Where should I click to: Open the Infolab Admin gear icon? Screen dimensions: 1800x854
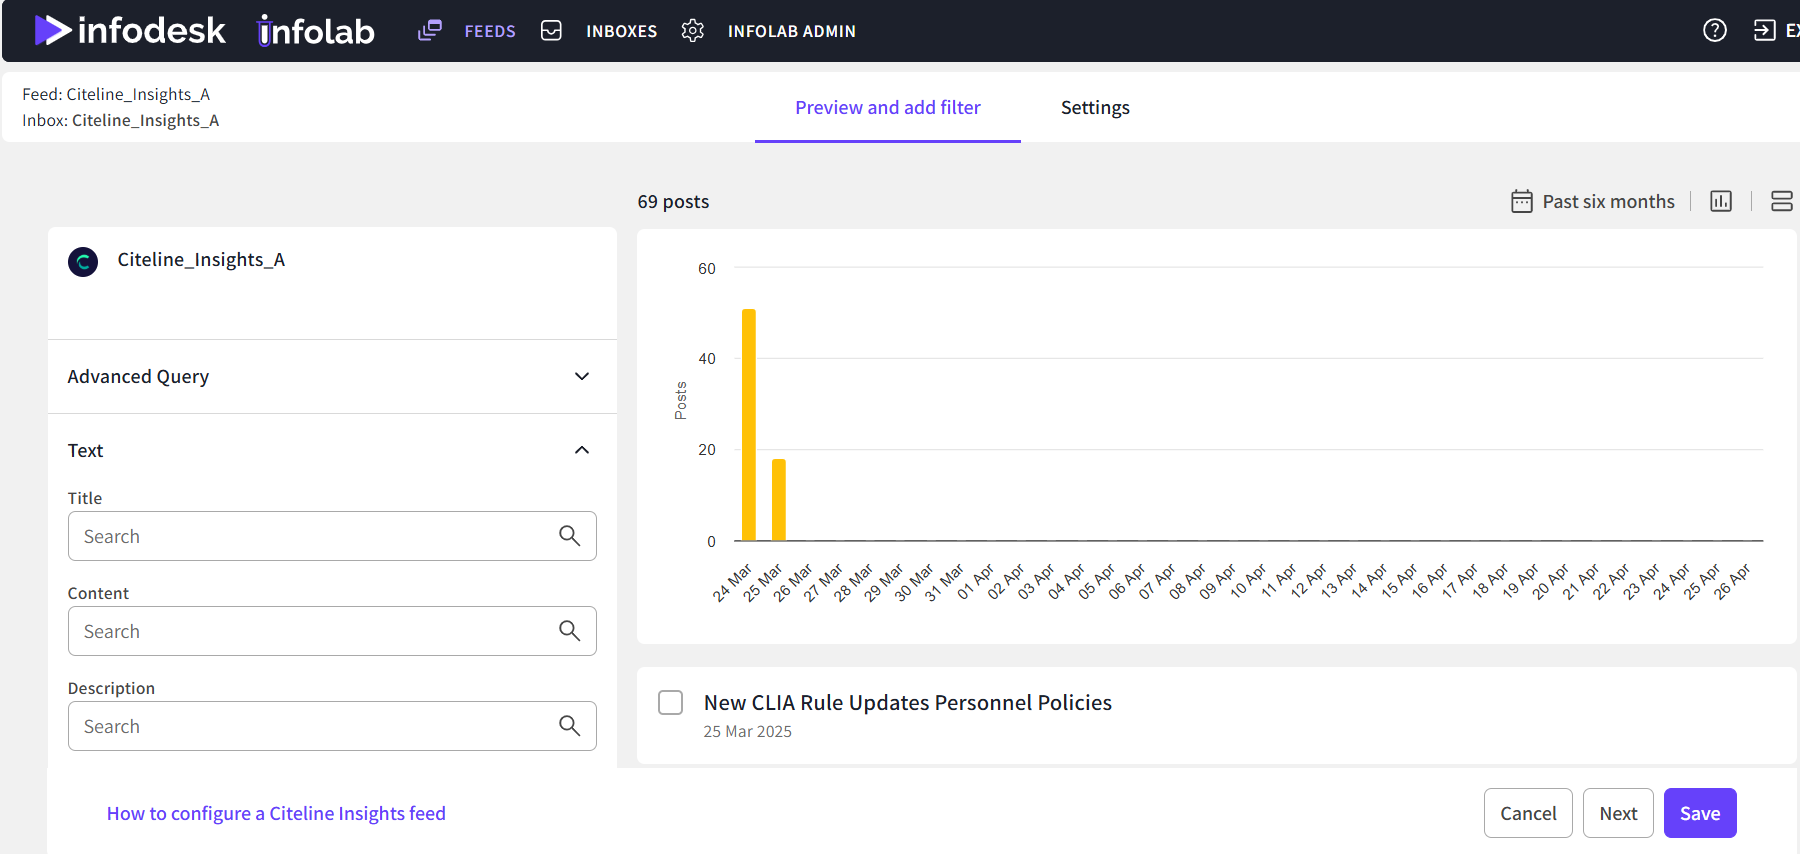pyautogui.click(x=692, y=31)
